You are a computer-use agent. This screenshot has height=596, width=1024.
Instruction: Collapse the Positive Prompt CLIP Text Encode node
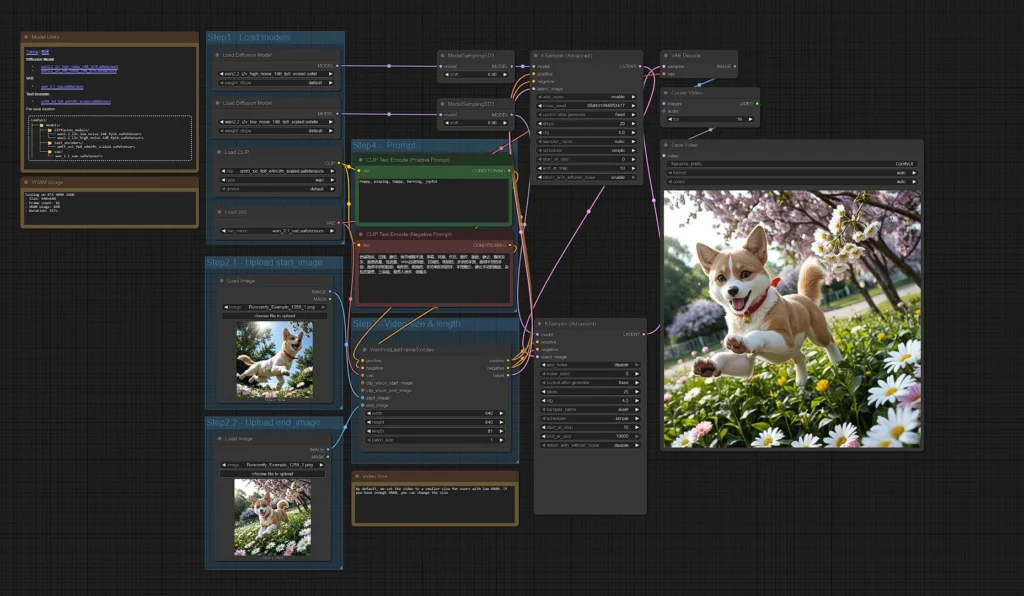coord(361,159)
